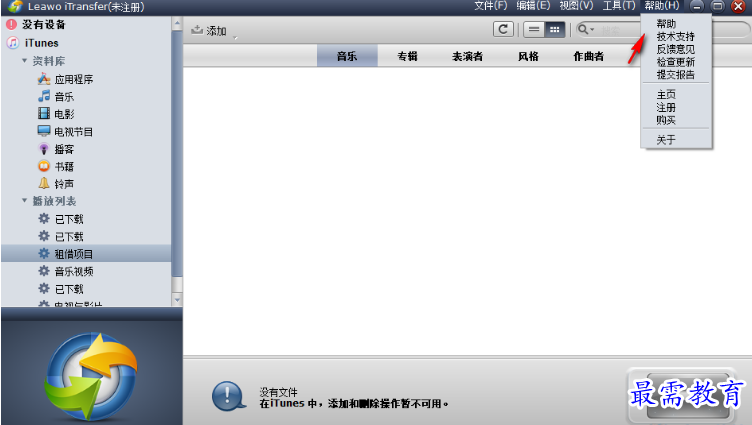The image size is (752, 425).
Task: Close the Leawo iTransfer window
Action: pos(739,6)
